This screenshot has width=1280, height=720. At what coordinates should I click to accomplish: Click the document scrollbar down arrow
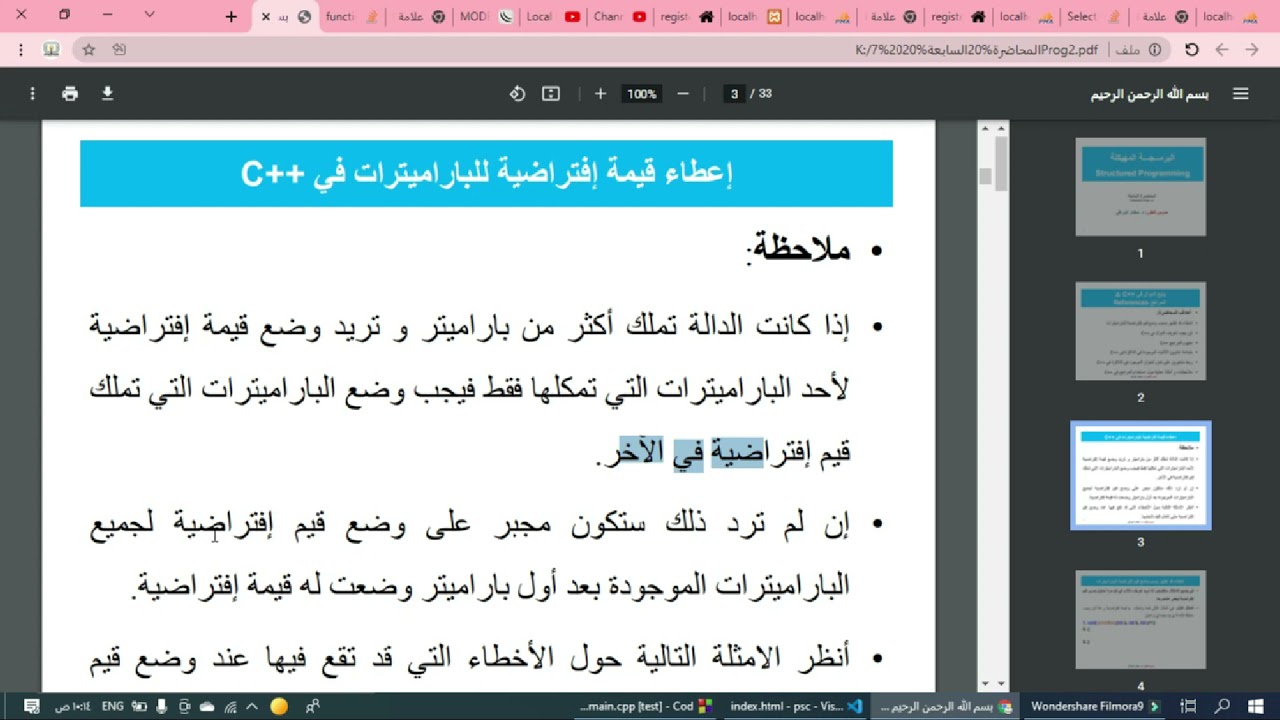pos(985,683)
